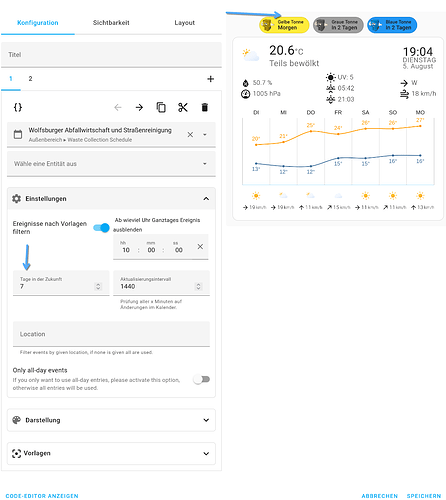Click the Abbrechen button
The width and height of the screenshot is (446, 500).
pyautogui.click(x=380, y=496)
